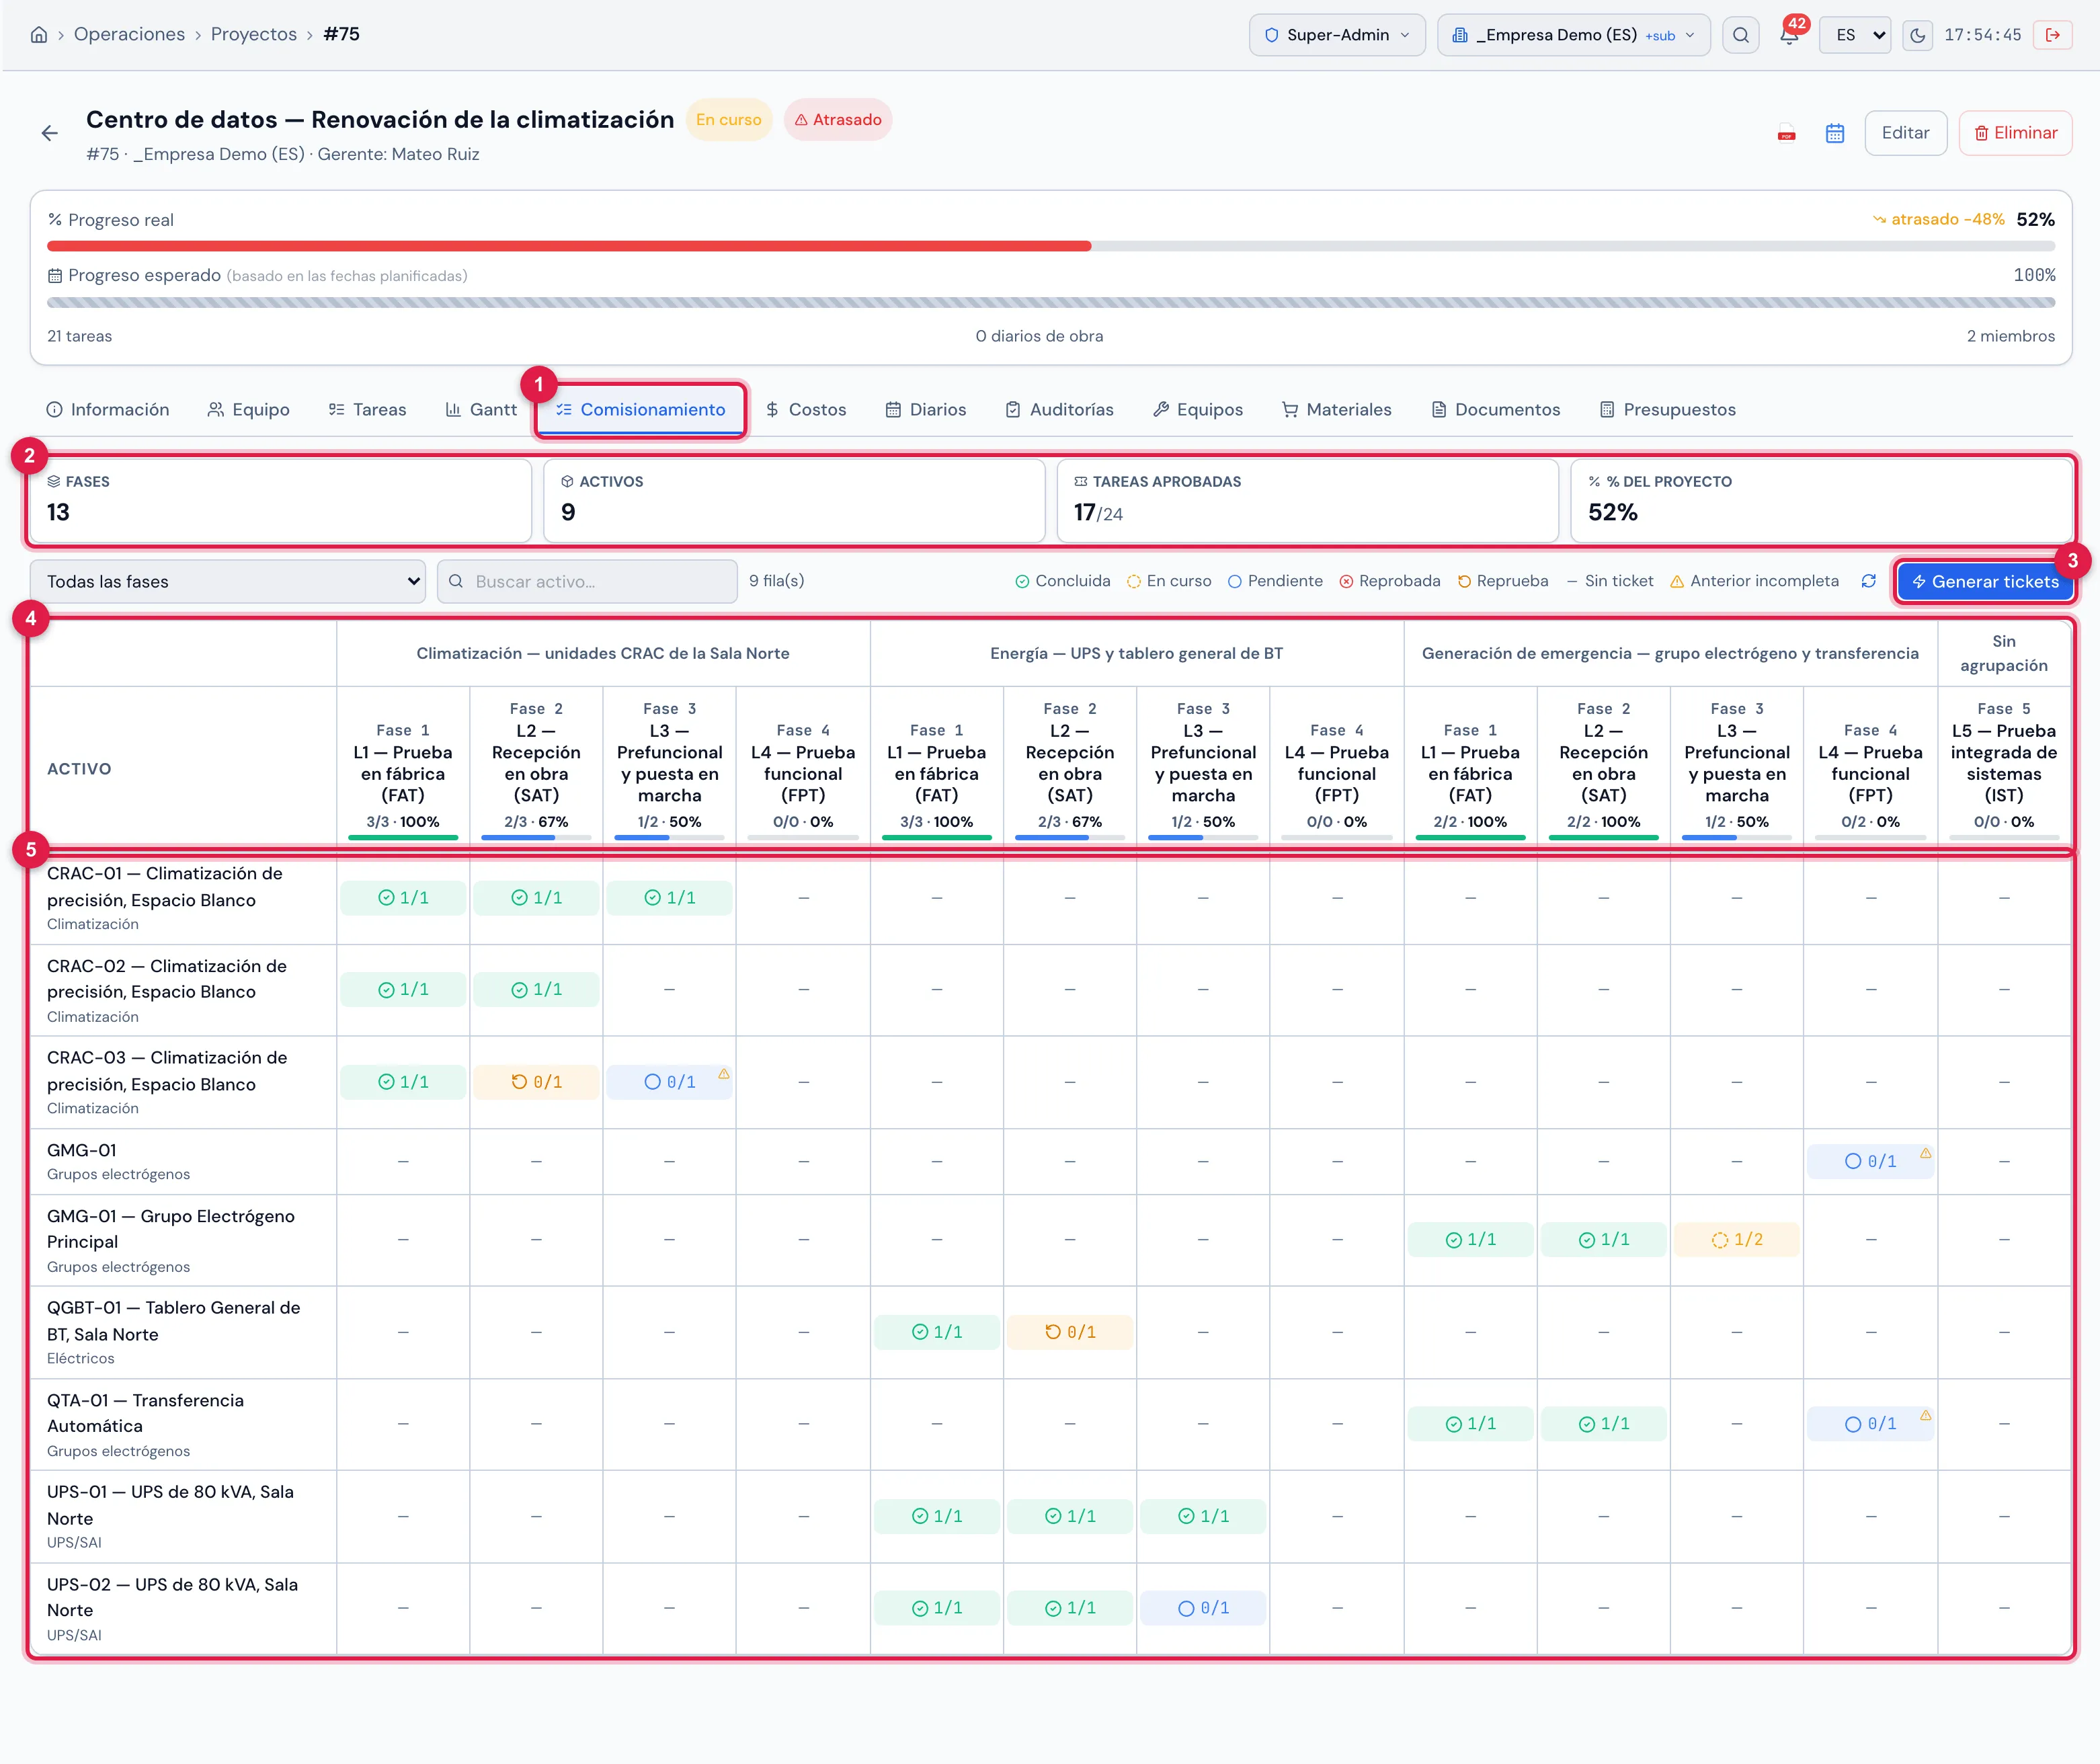Click the Eliminar button
2100x1764 pixels.
click(2015, 133)
